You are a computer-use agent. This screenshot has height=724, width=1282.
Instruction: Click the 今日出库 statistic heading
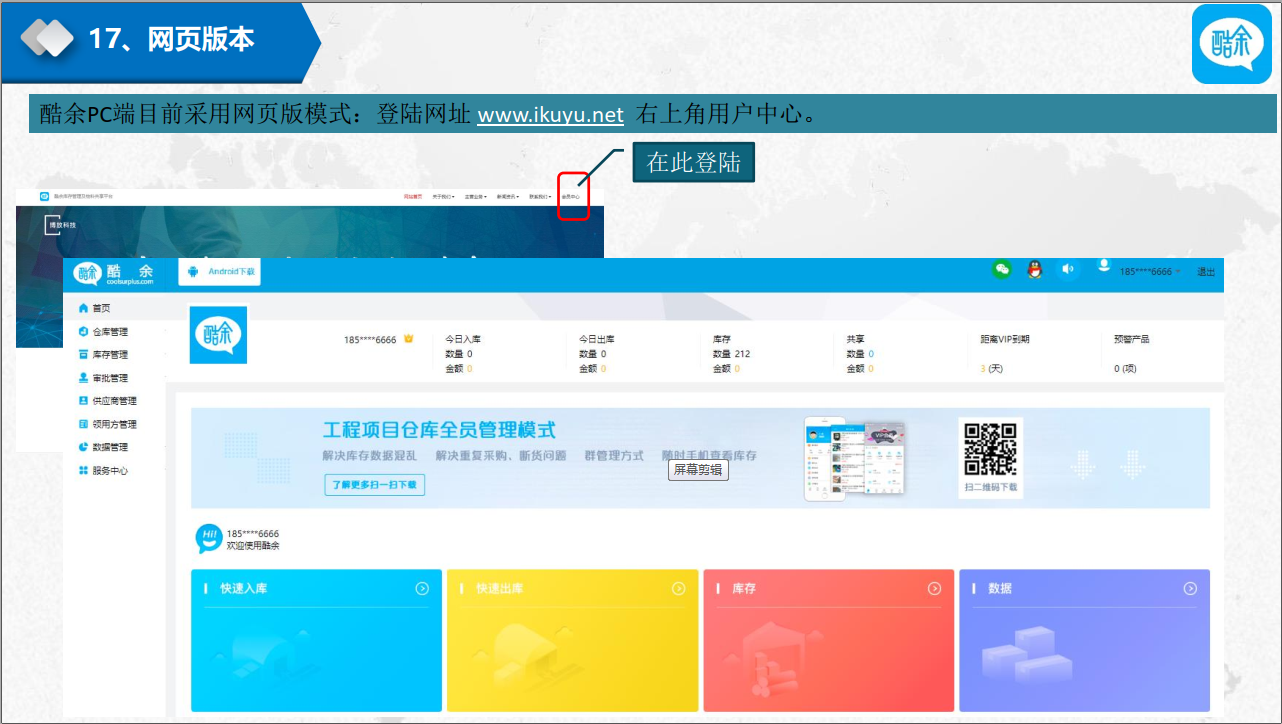tap(597, 339)
